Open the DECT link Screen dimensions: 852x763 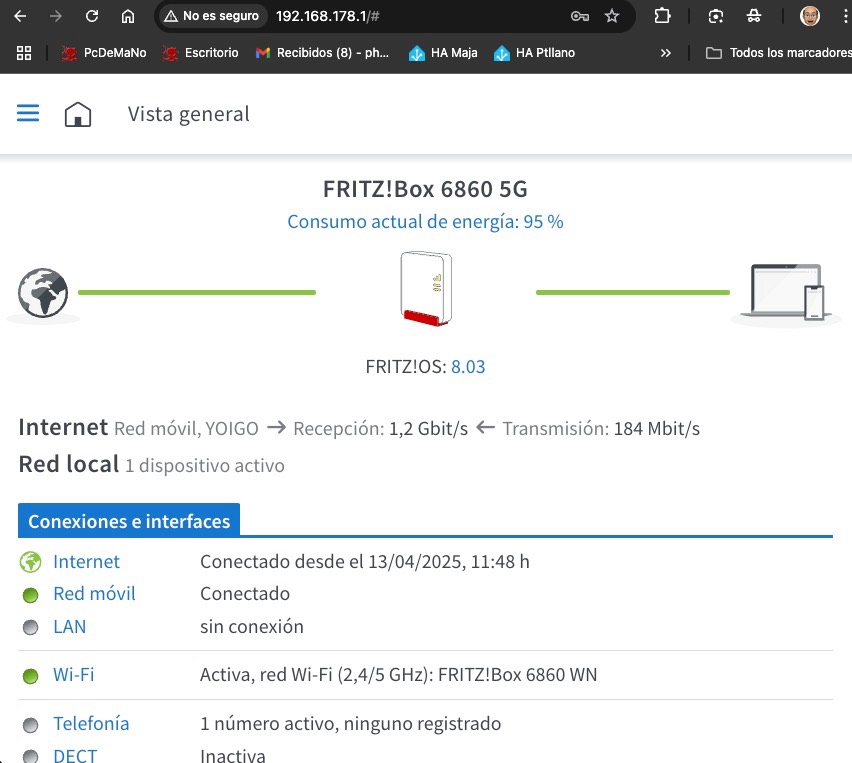(x=75, y=756)
